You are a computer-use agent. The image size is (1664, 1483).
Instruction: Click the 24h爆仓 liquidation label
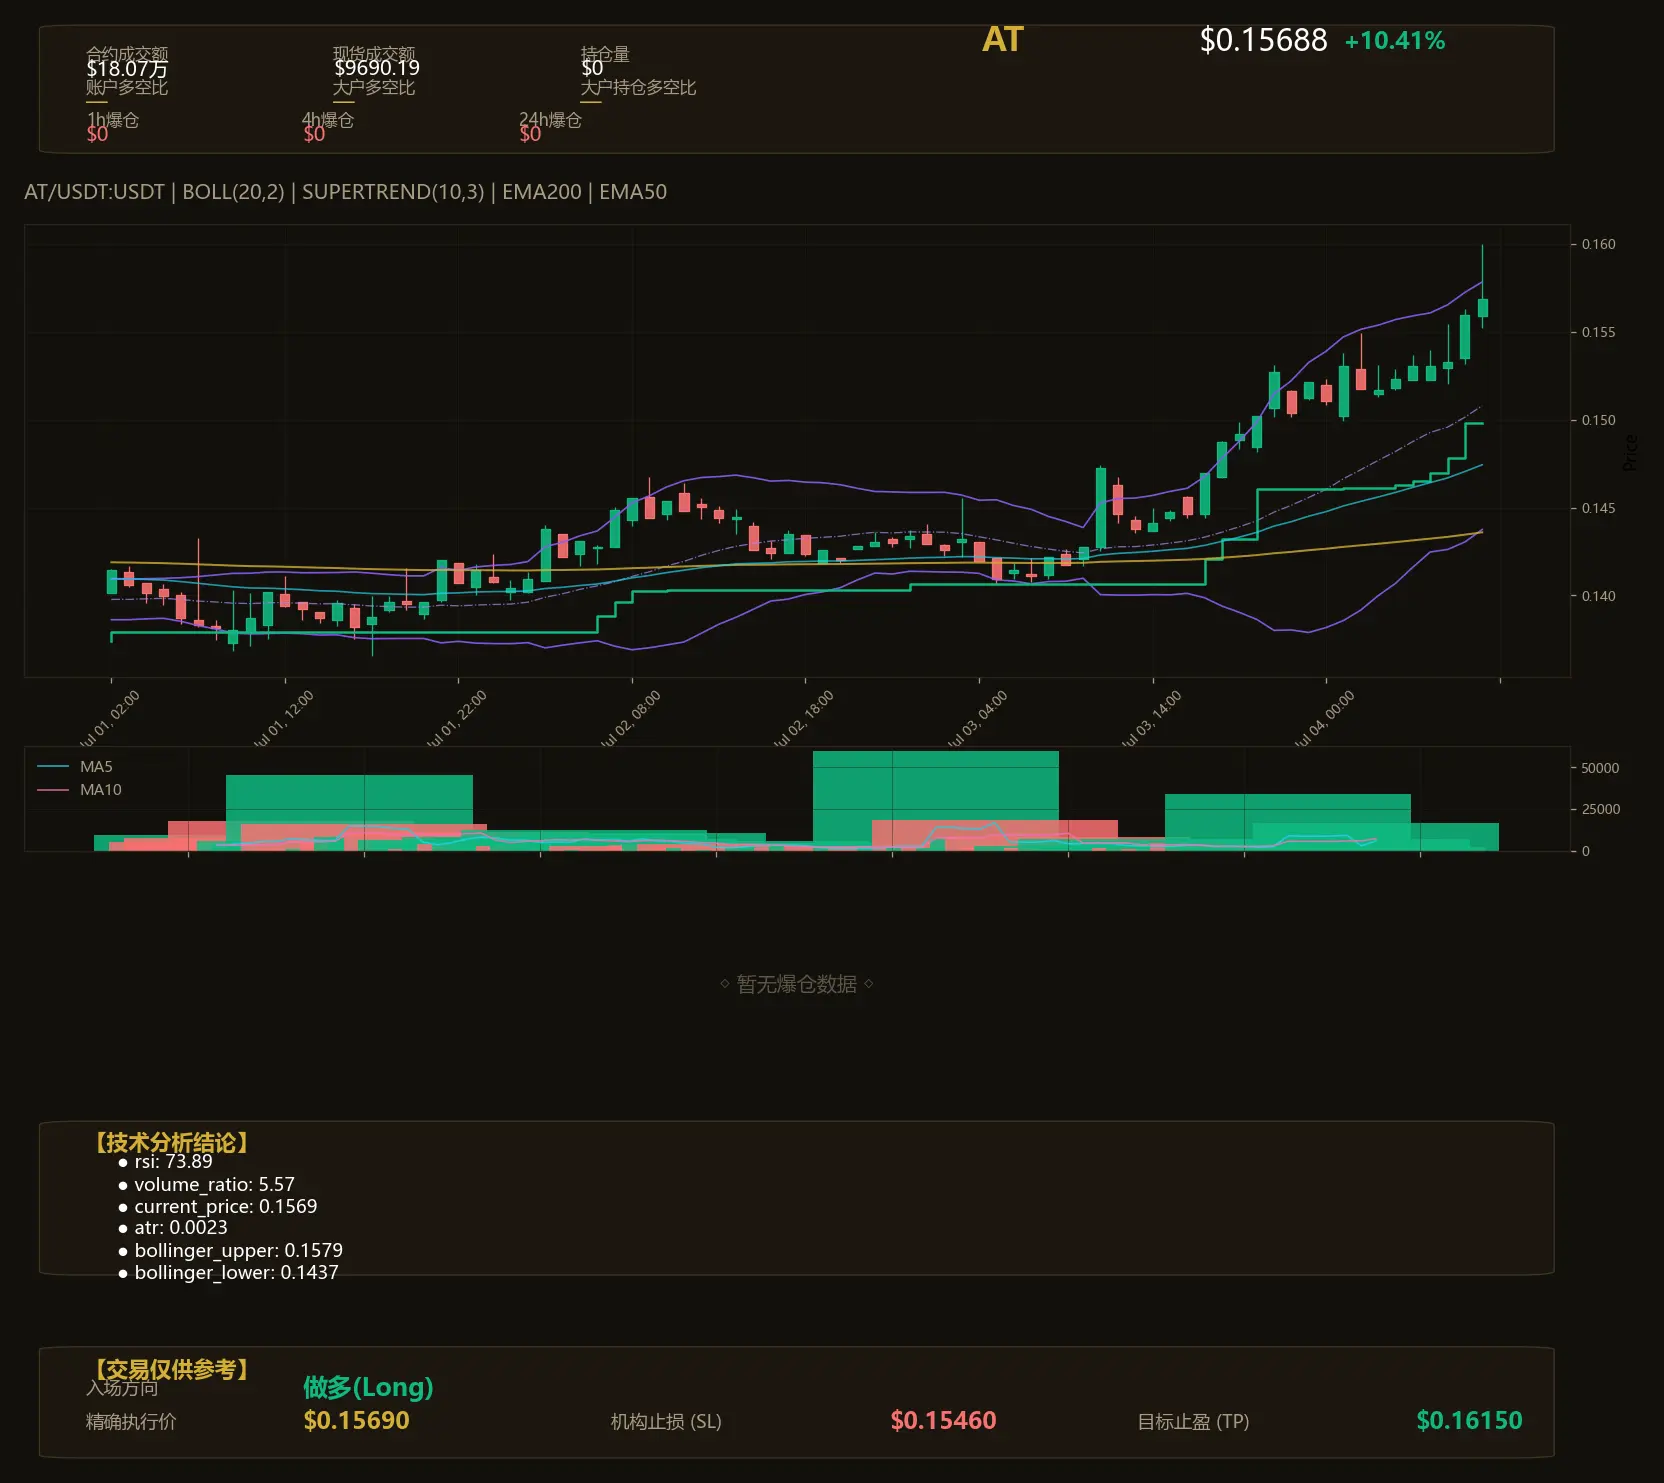550,120
